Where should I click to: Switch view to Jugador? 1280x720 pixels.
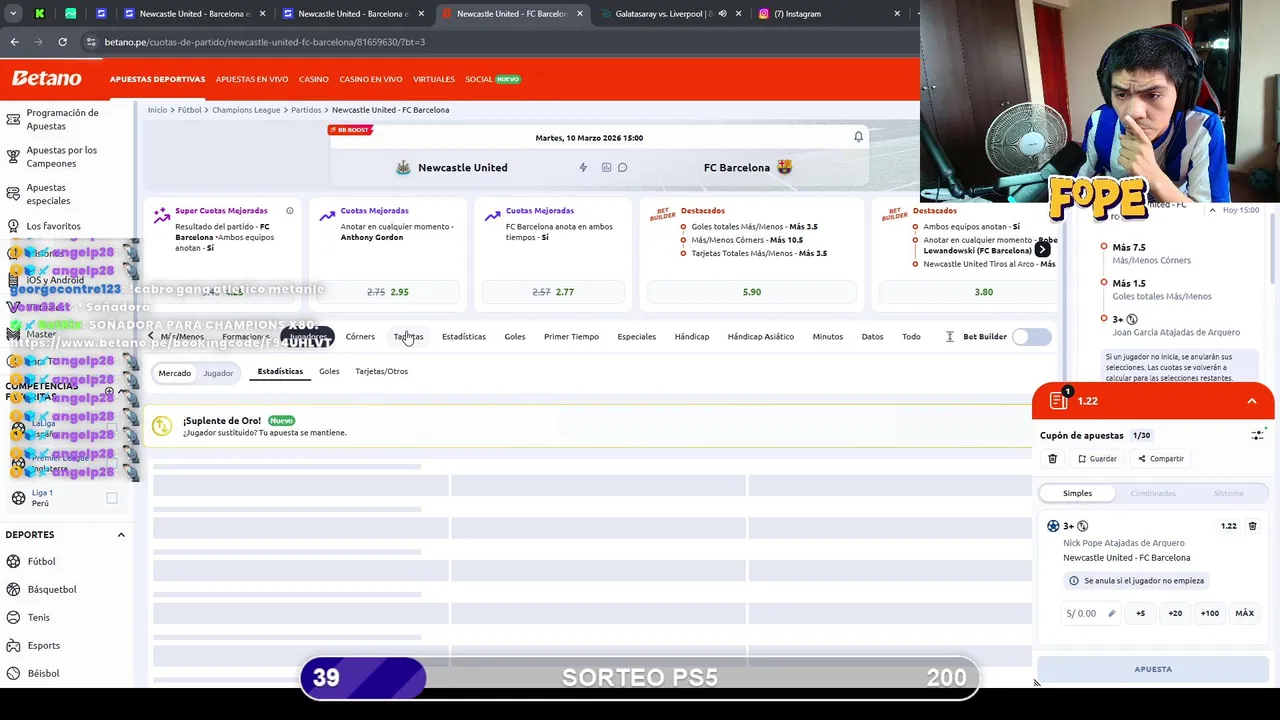(x=218, y=373)
